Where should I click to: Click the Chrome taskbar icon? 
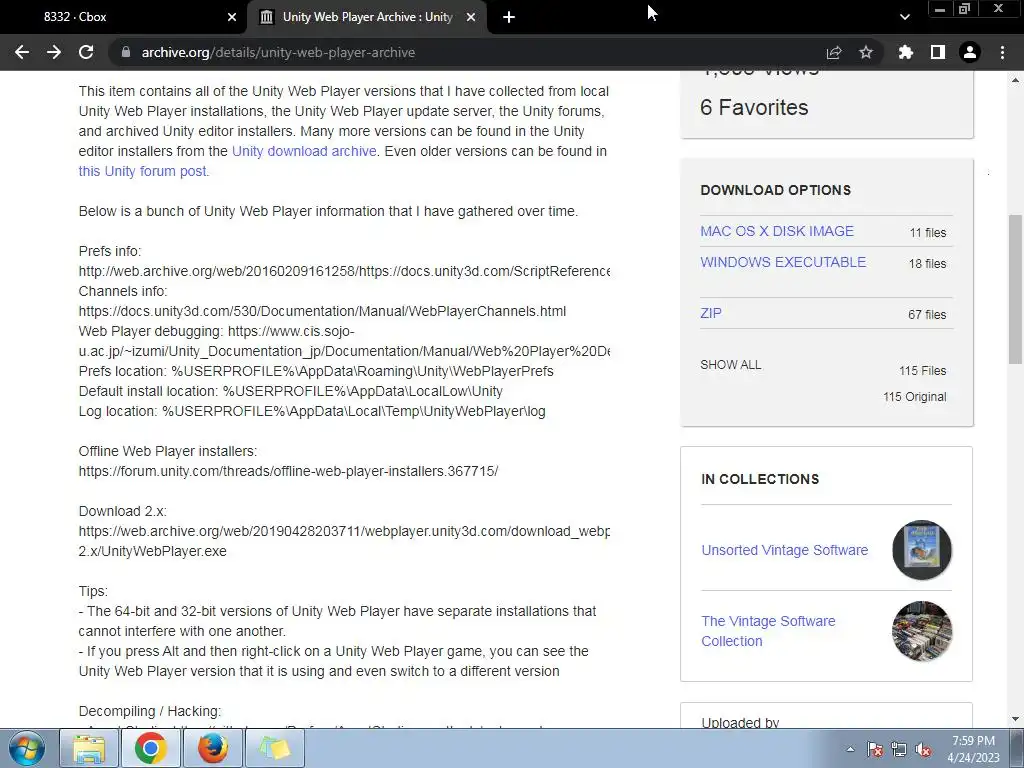click(x=151, y=748)
